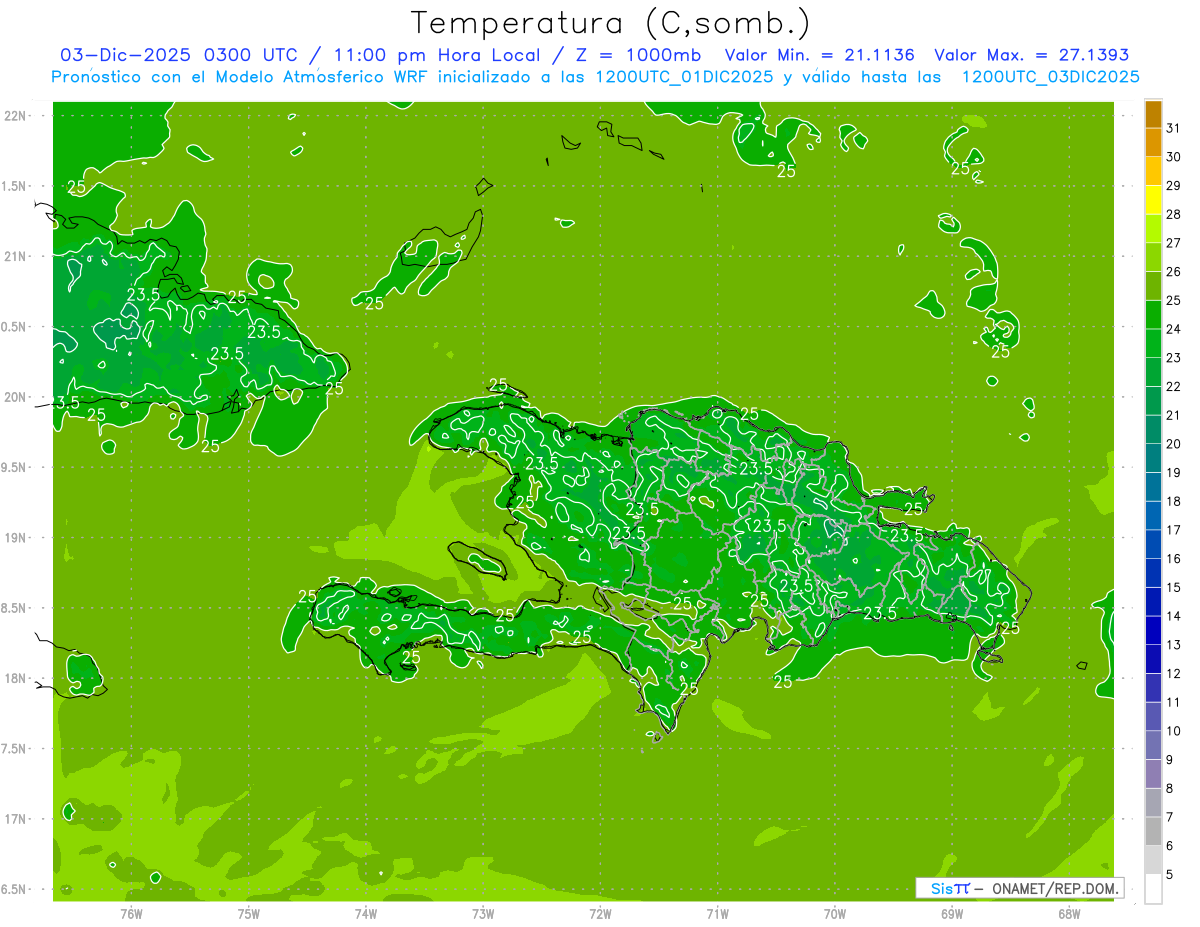
Task: Click the "74W" longitude axis label
Action: 365,913
